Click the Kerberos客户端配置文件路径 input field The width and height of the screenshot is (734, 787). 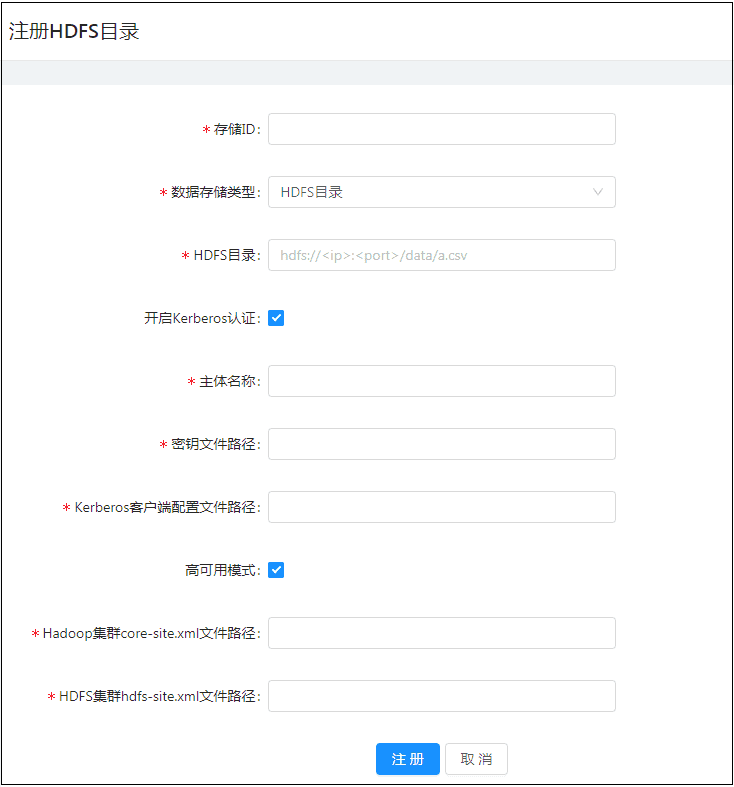pyautogui.click(x=441, y=507)
